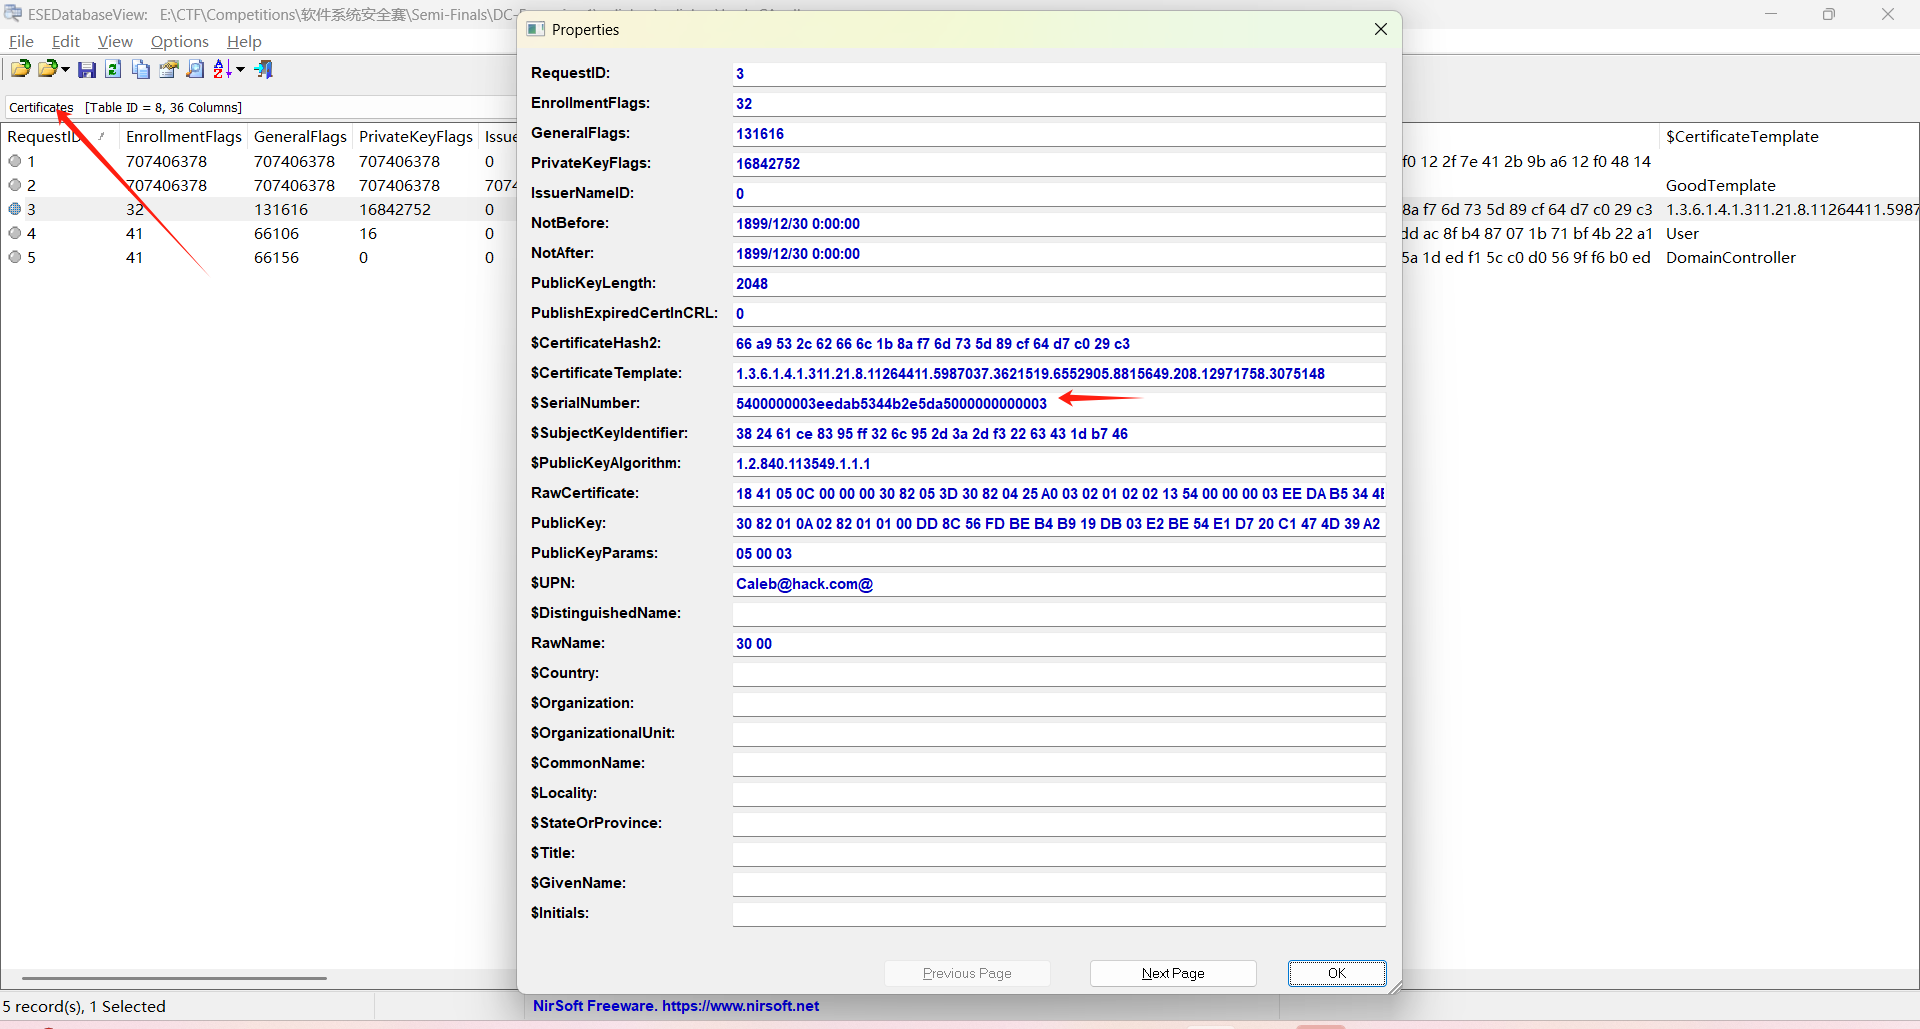The width and height of the screenshot is (1920, 1029).
Task: Click the Refresh toolbar icon
Action: [113, 69]
